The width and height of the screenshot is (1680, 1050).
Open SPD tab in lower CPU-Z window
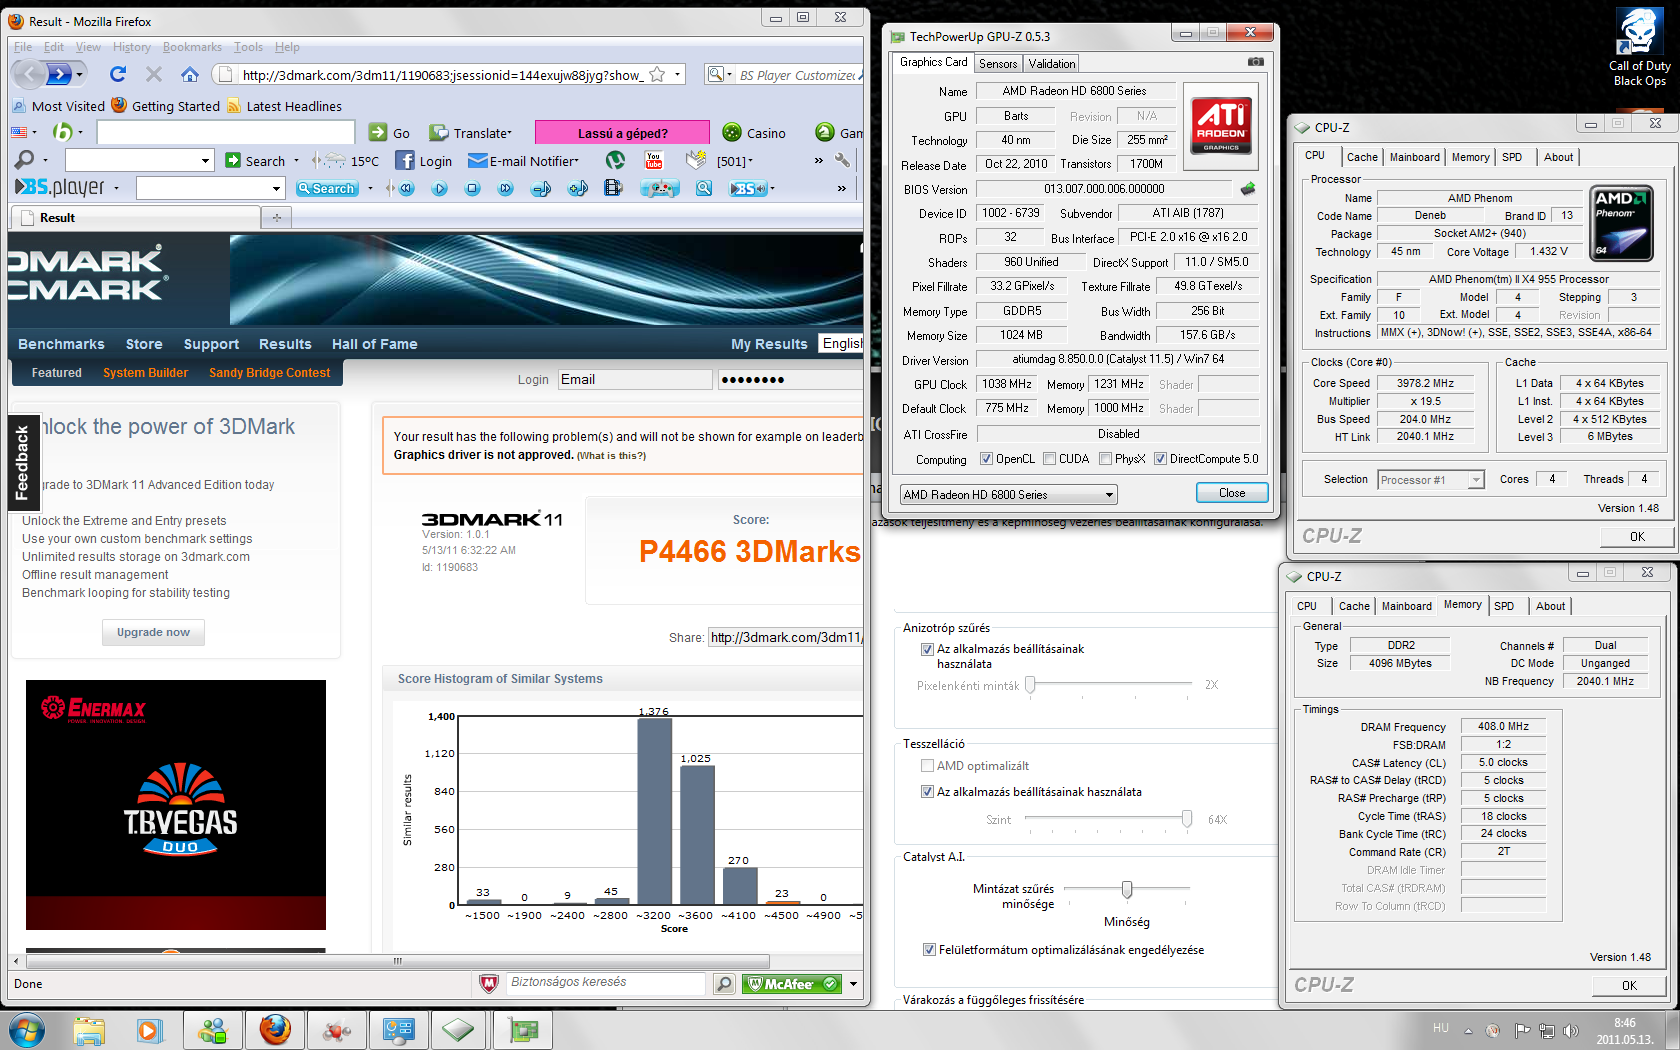pos(1504,606)
